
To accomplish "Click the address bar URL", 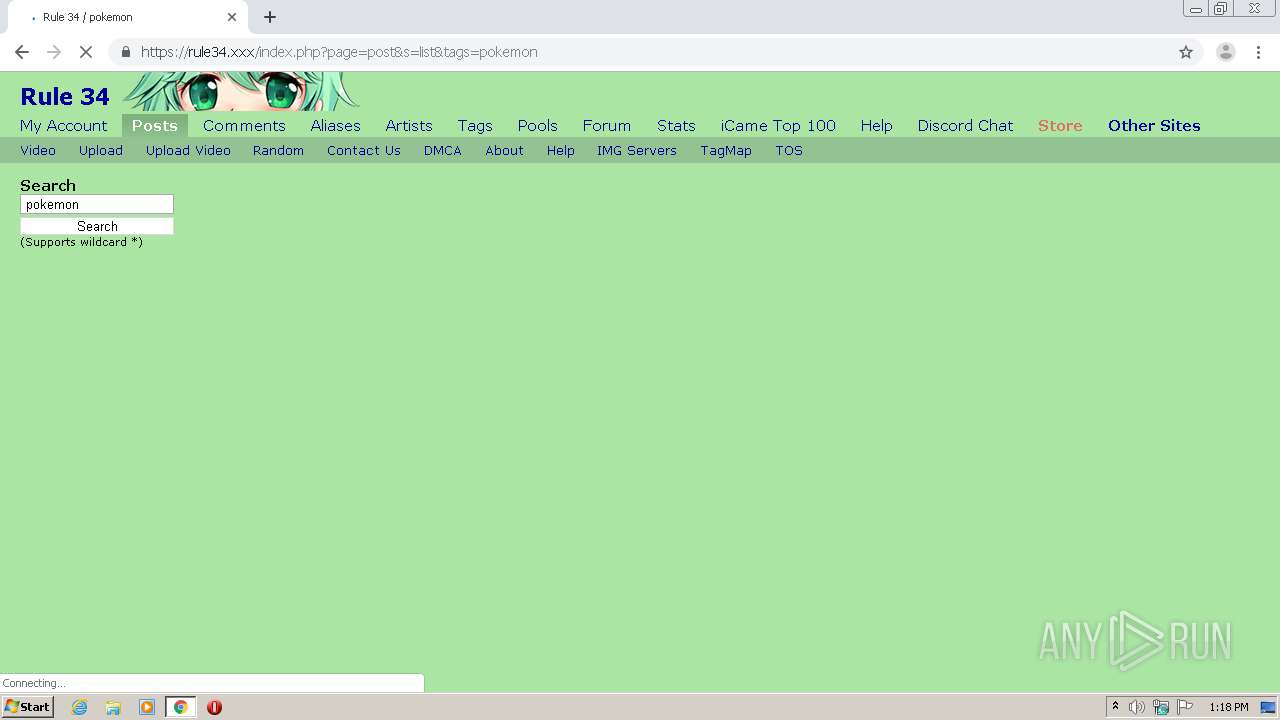I will pyautogui.click(x=339, y=52).
